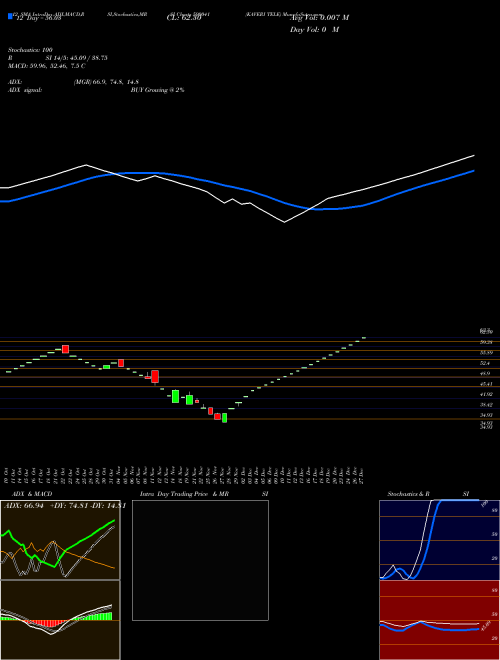This screenshot has width=500, height=660.
Task: Click the 'Avg Vol: 0.007 M' text
Action: [319, 18]
